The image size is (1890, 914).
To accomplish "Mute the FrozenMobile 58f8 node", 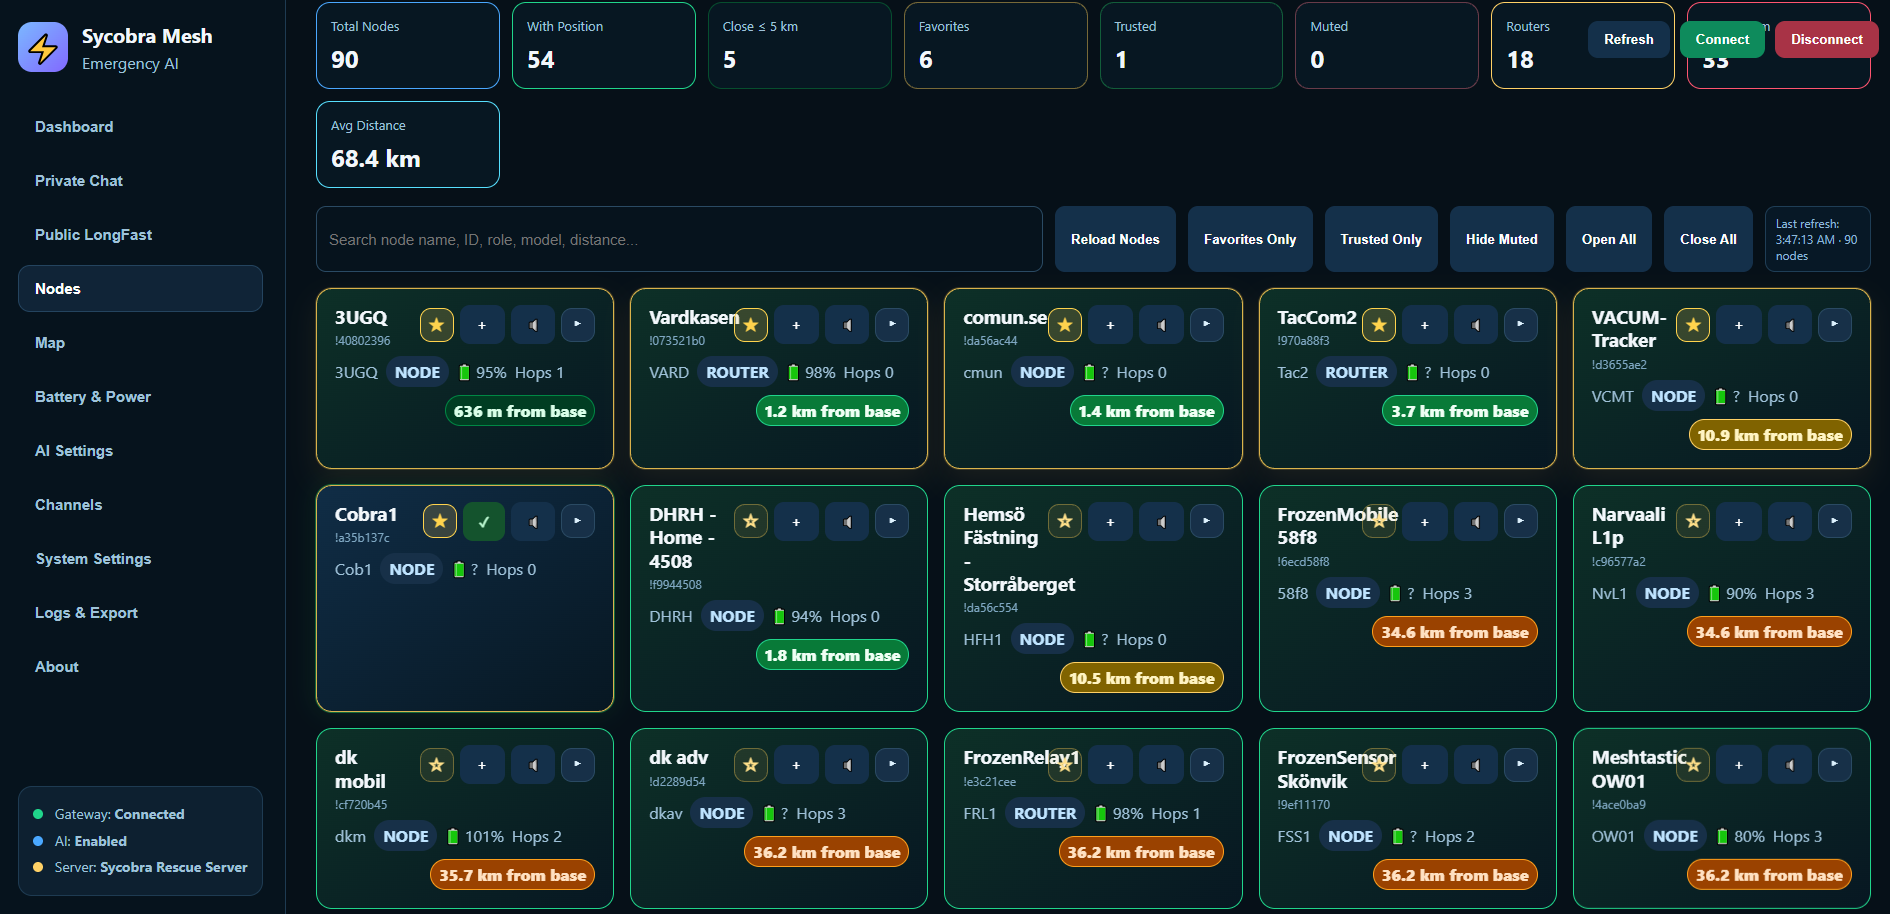I will tap(1475, 521).
